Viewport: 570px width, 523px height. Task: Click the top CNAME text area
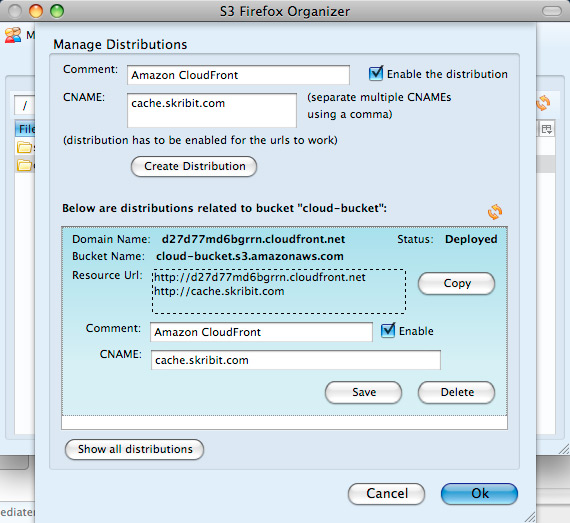pos(212,110)
